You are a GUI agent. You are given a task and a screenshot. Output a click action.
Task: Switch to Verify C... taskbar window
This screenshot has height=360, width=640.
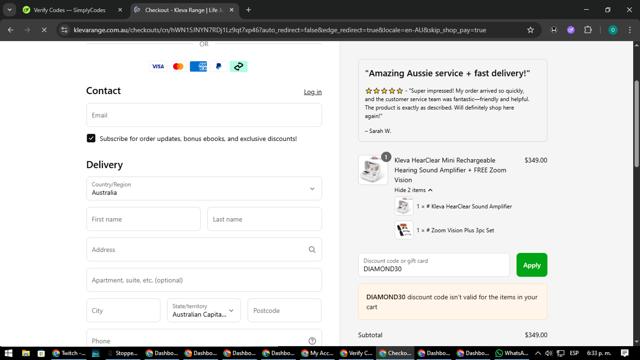(x=356, y=353)
